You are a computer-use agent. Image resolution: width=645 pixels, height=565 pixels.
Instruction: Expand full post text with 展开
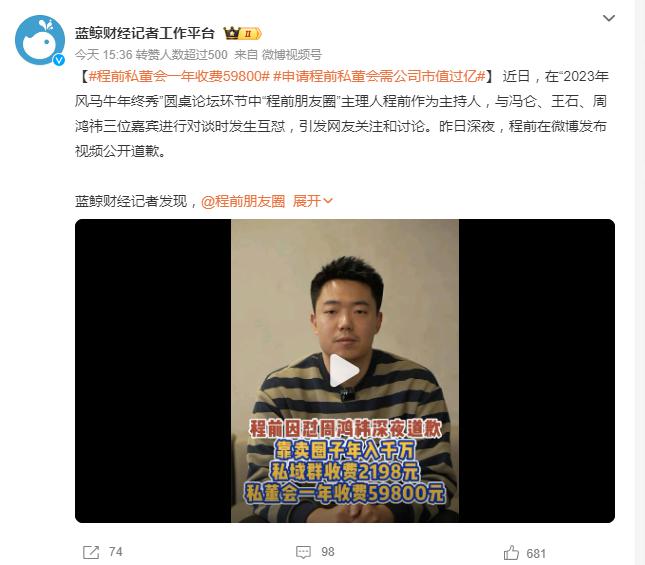click(307, 201)
